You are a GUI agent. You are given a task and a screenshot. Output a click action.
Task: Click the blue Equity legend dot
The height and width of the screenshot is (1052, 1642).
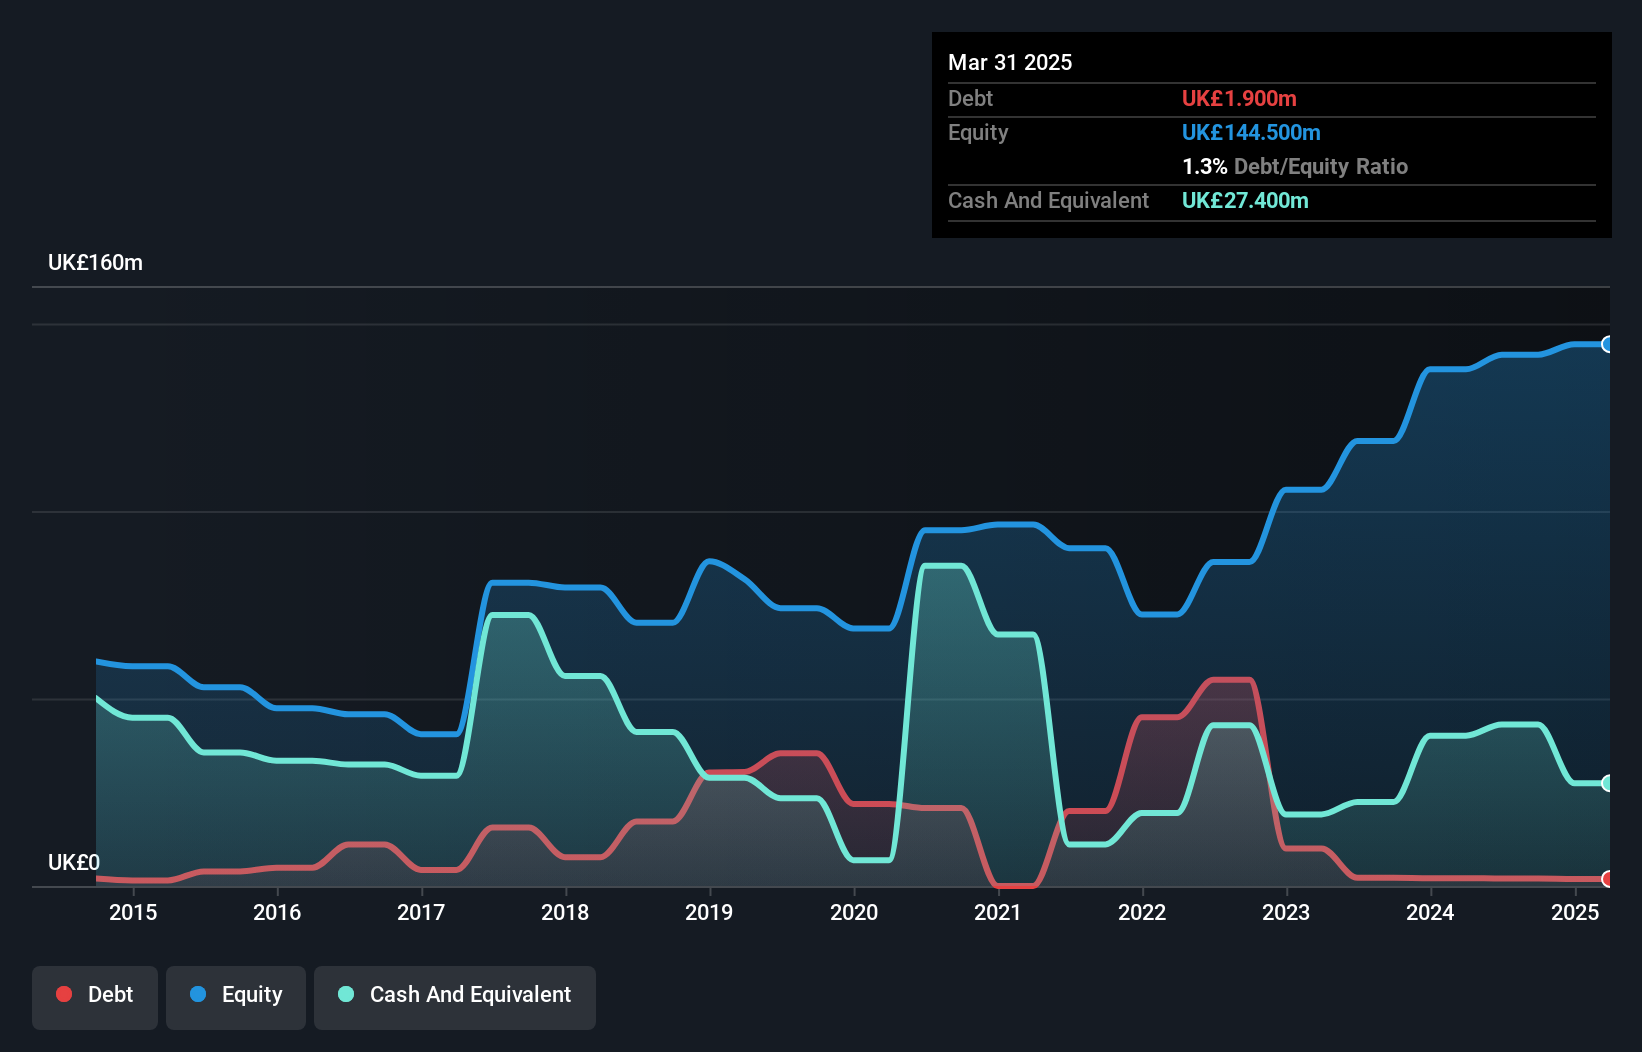[x=198, y=994]
